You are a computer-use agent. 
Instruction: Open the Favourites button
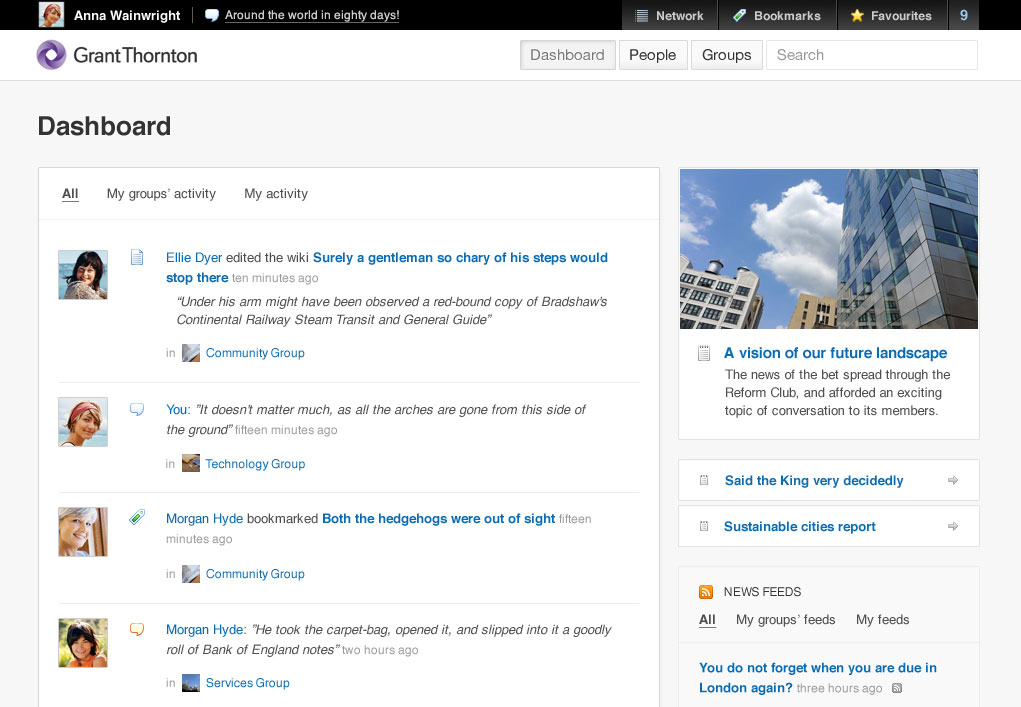(x=892, y=15)
